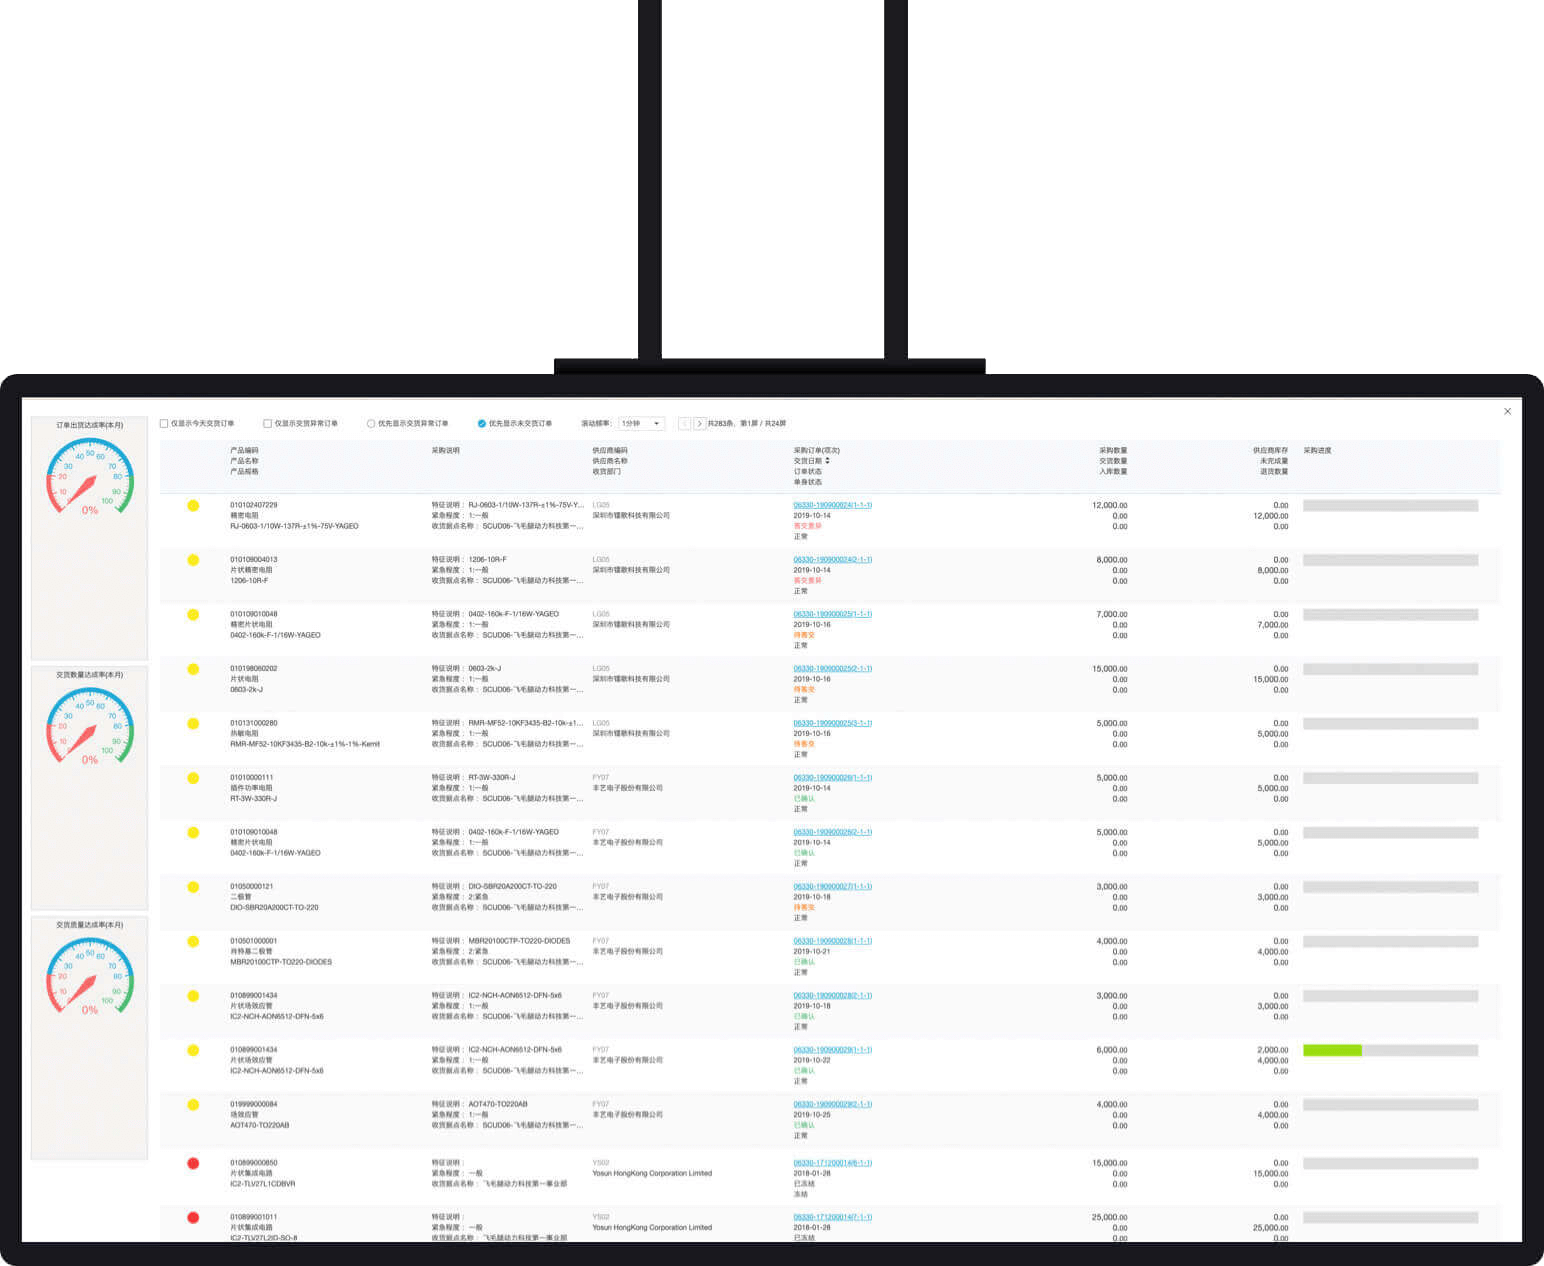Viewport: 1544px width, 1266px height.
Task: Click product spec RJ-0603-1/10W-137R-±1%-75V-YAGEO
Action: click(x=294, y=526)
